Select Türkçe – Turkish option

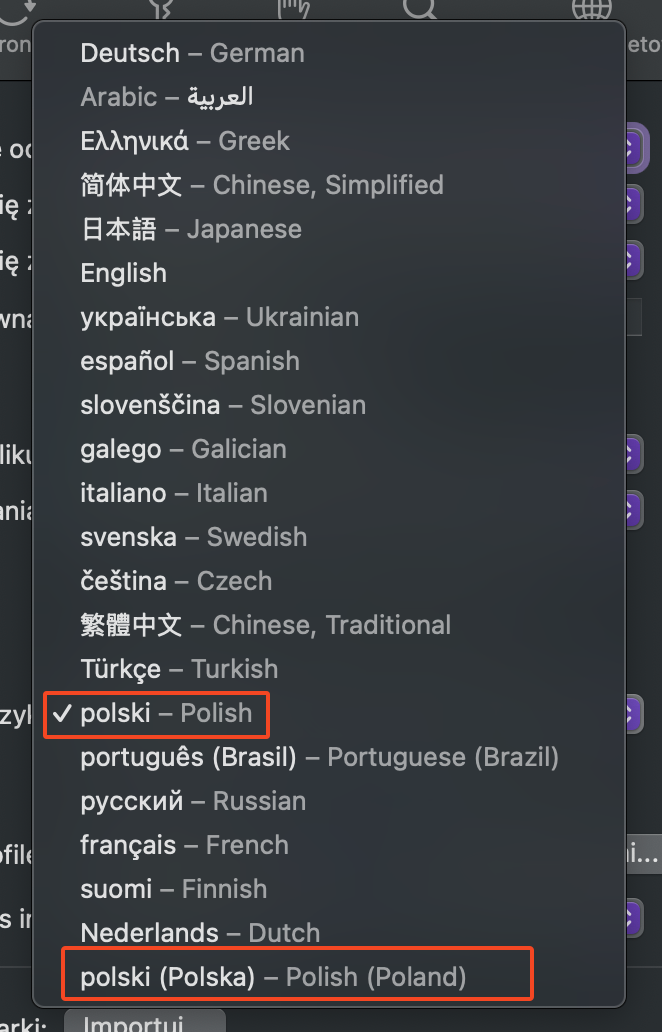pyautogui.click(x=179, y=669)
